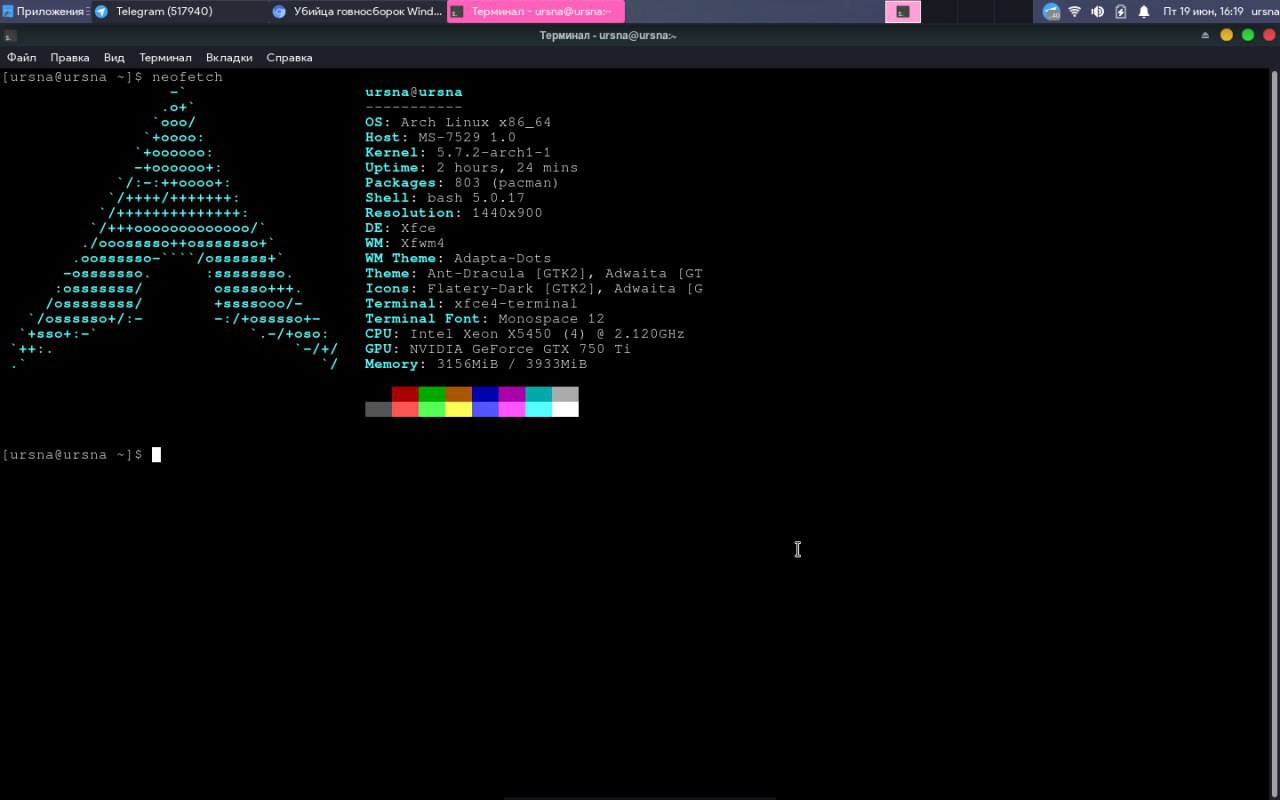Click the cursor at the empty bottom prompt

pyautogui.click(x=156, y=455)
